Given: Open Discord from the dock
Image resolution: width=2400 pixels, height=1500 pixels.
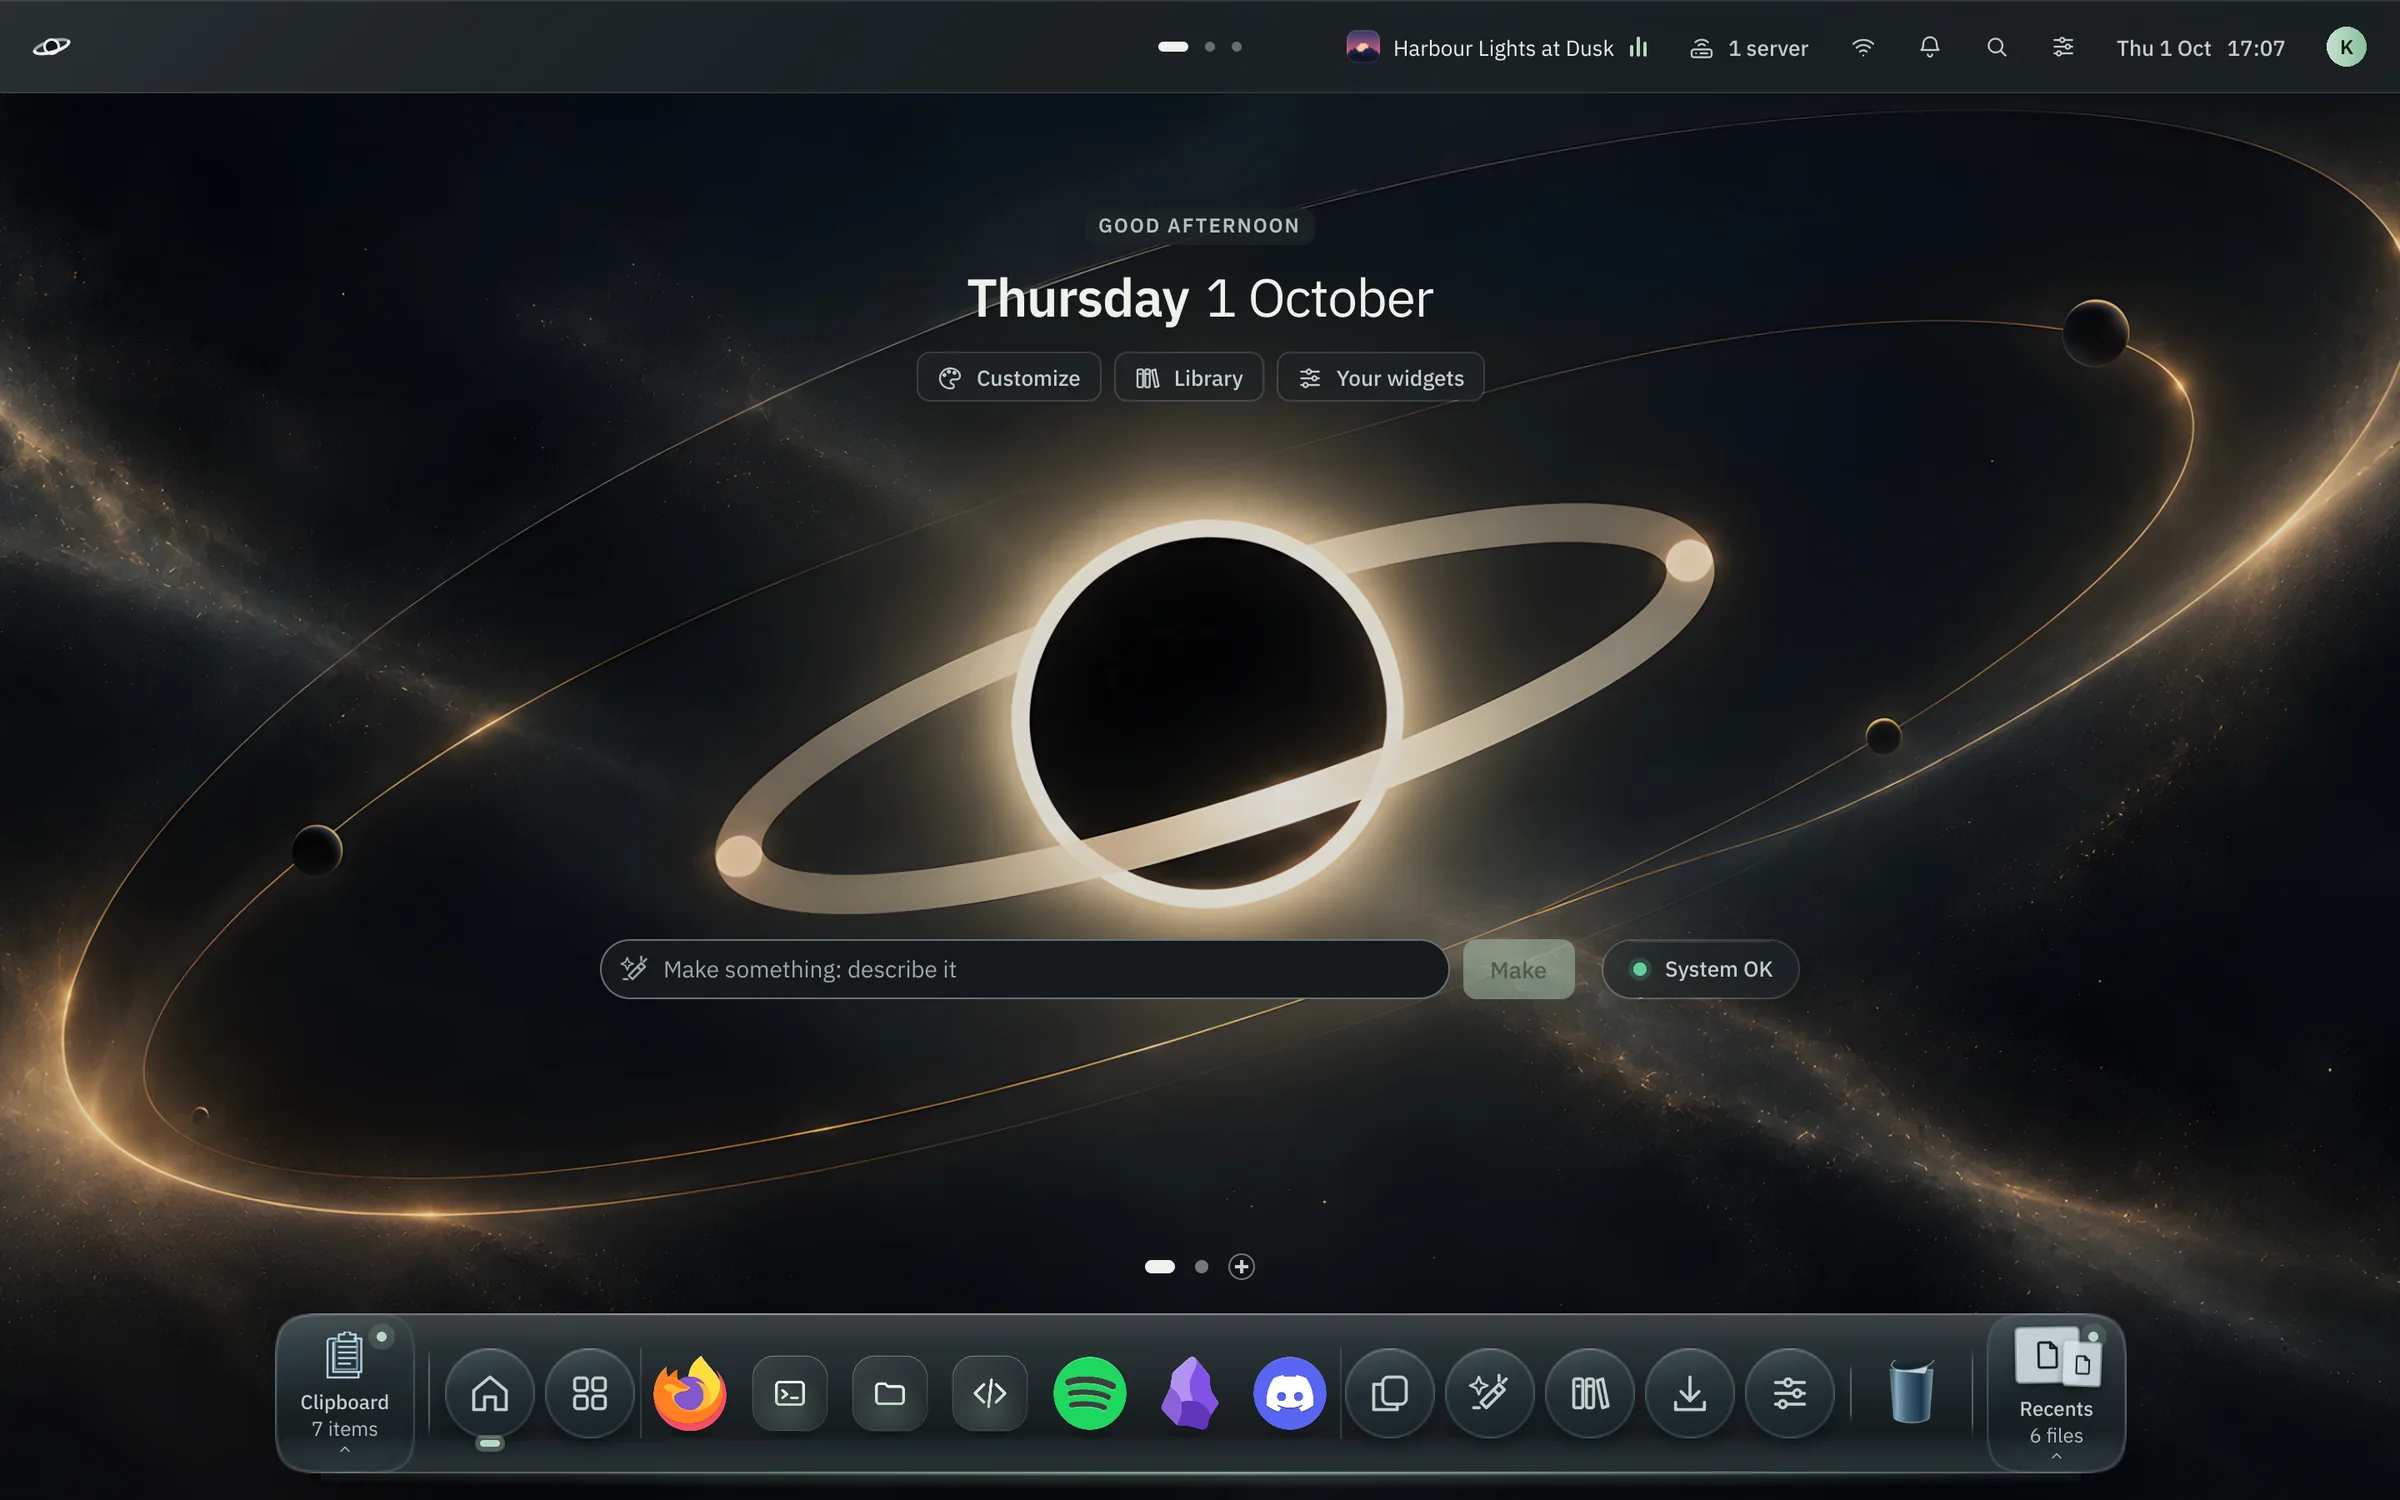Looking at the screenshot, I should (1289, 1392).
